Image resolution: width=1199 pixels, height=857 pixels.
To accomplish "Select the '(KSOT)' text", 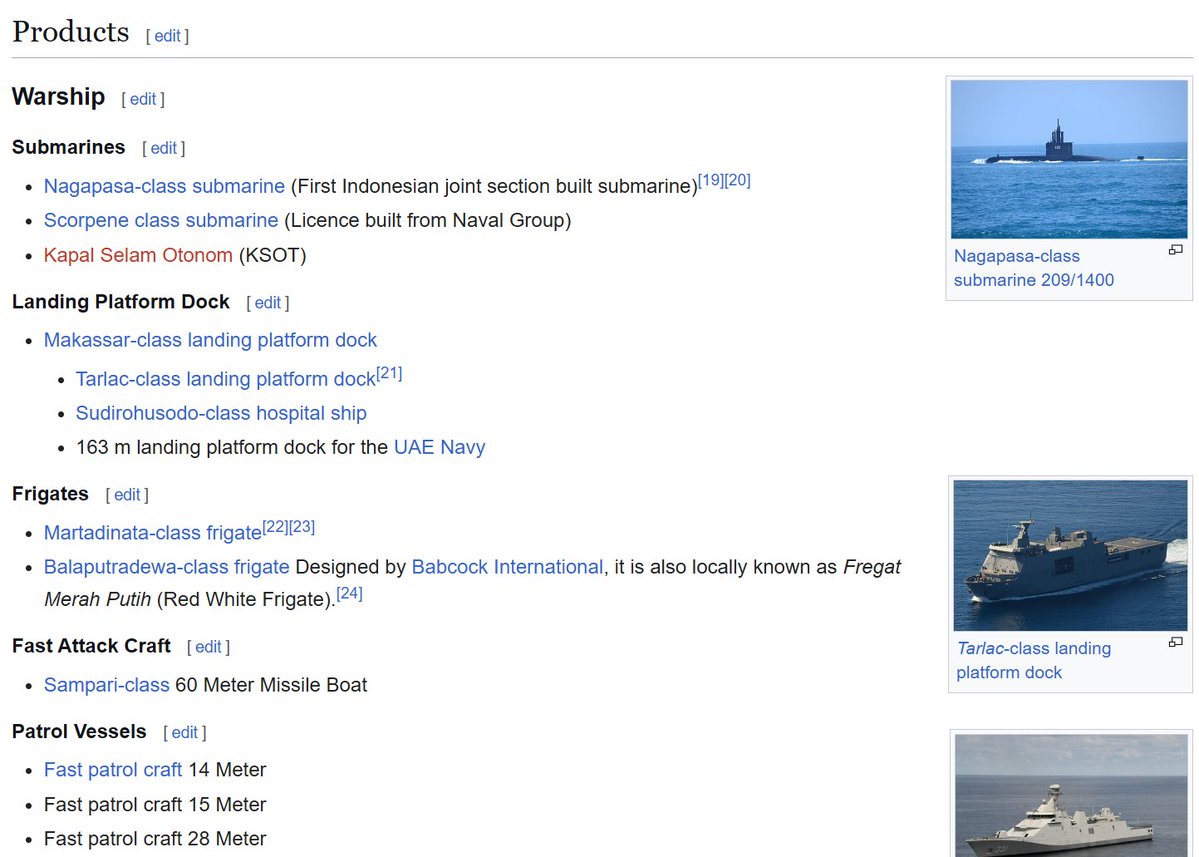I will pyautogui.click(x=272, y=255).
